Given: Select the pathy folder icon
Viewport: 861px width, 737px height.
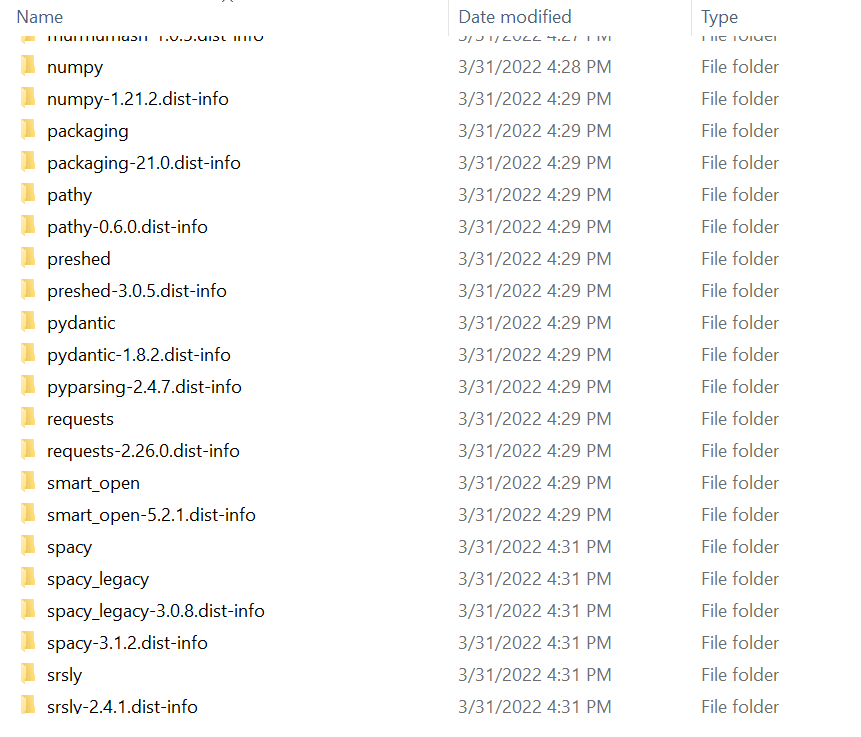Looking at the screenshot, I should pyautogui.click(x=28, y=193).
